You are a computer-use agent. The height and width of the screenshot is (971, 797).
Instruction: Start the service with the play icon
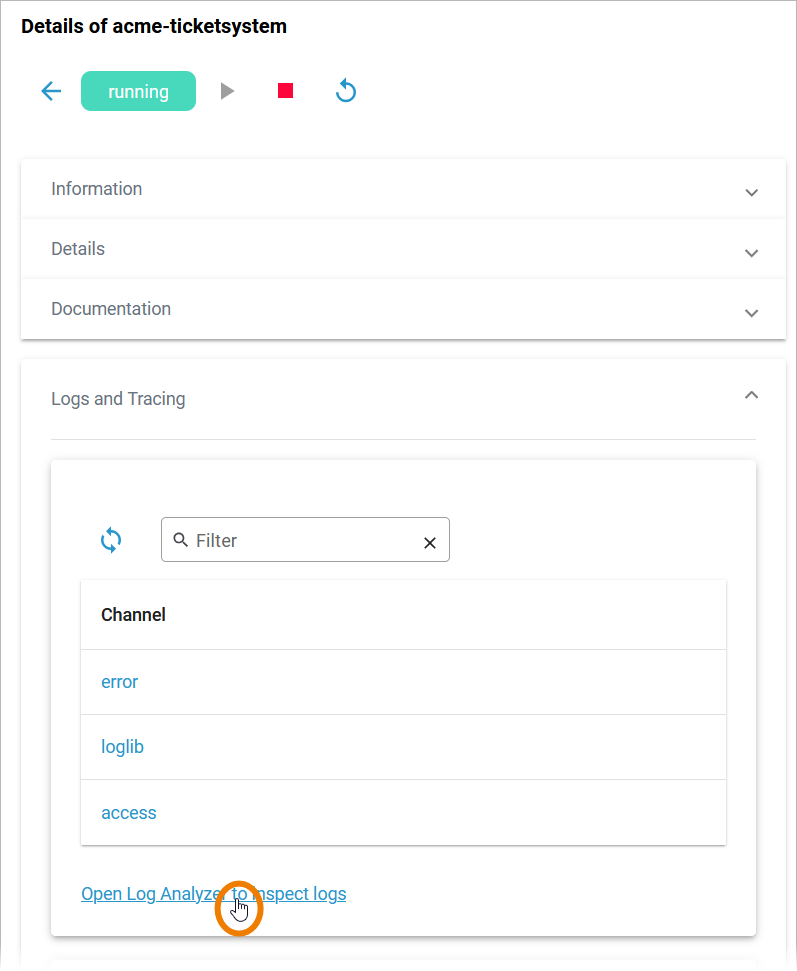[228, 91]
